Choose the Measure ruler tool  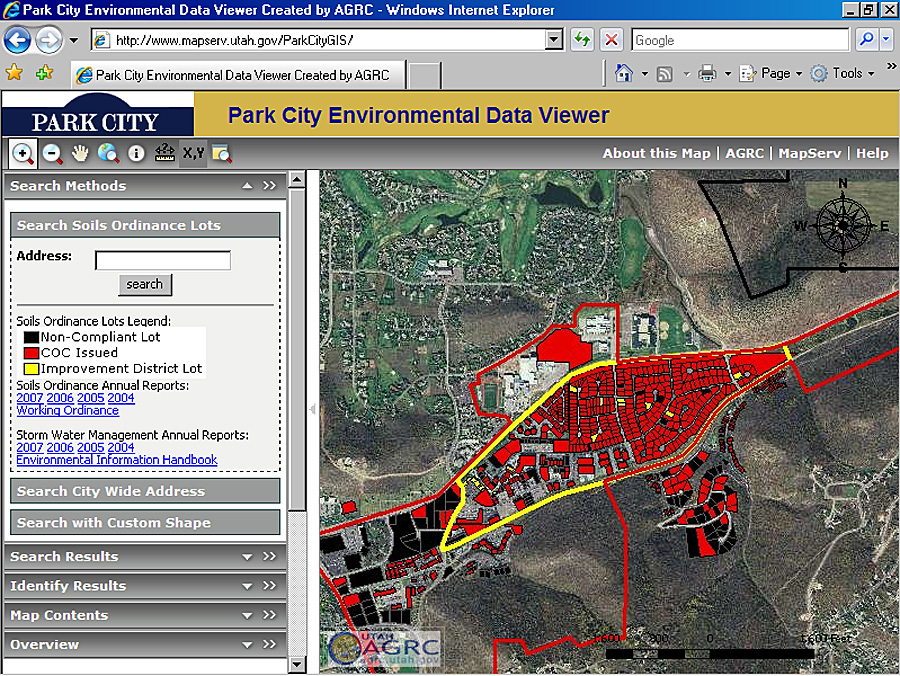165,153
